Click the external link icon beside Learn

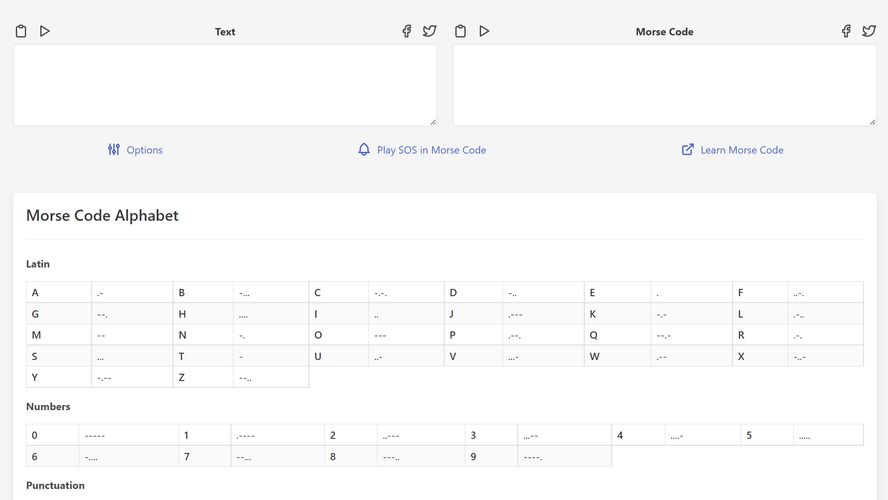coord(688,150)
